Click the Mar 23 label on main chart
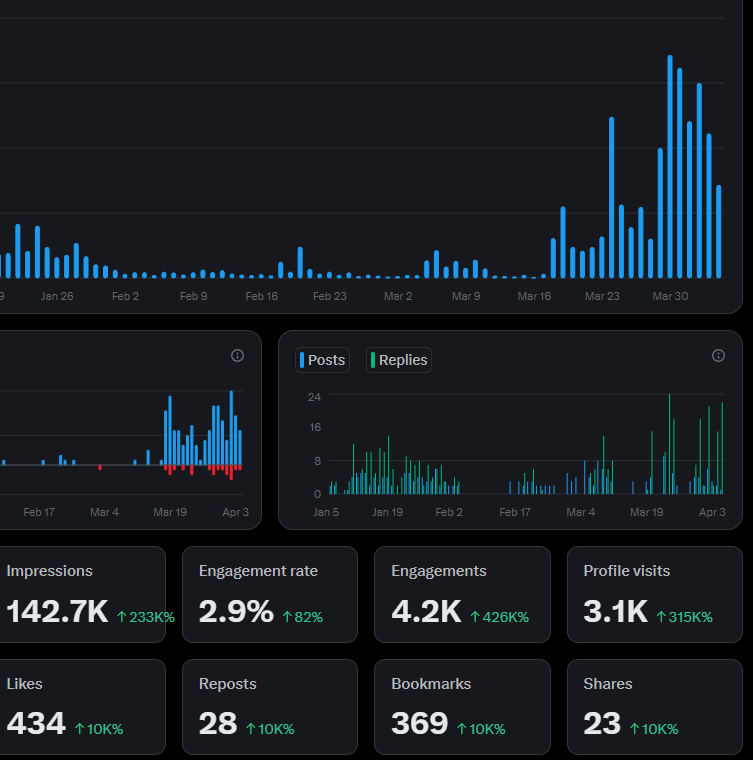This screenshot has width=753, height=760. [x=602, y=296]
